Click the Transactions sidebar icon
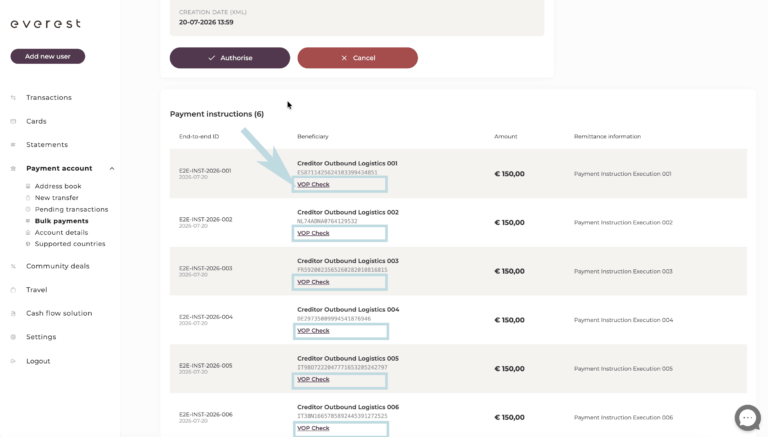Viewport: 768px width, 437px height. click(x=13, y=97)
